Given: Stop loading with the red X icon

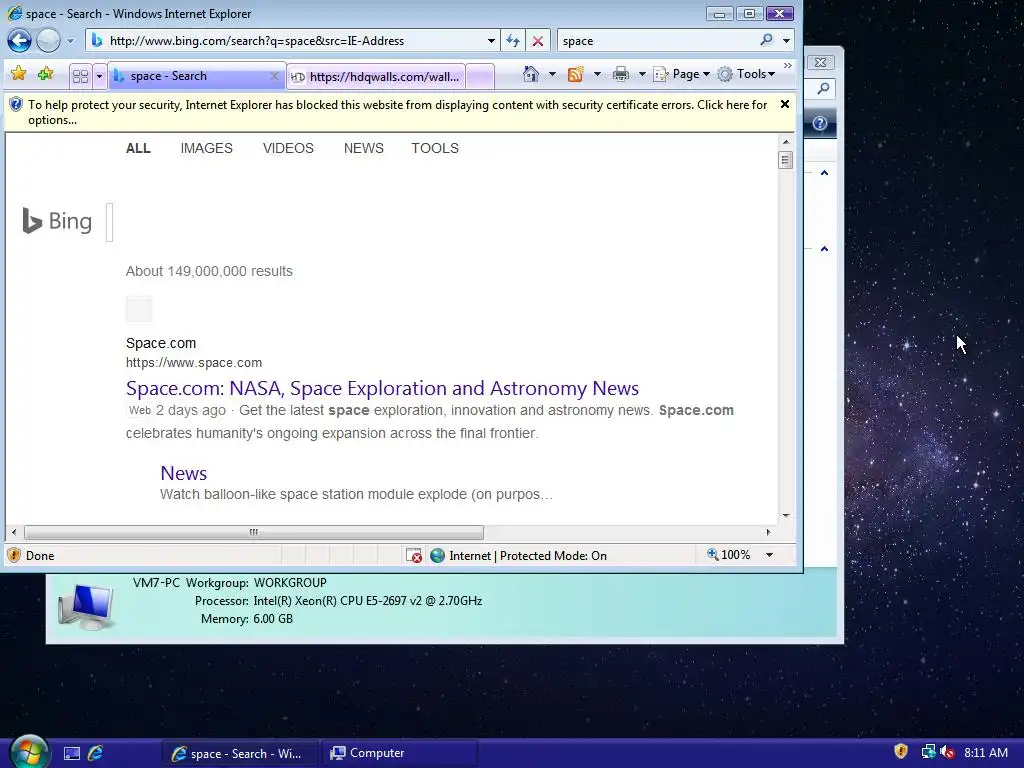Looking at the screenshot, I should coord(537,41).
